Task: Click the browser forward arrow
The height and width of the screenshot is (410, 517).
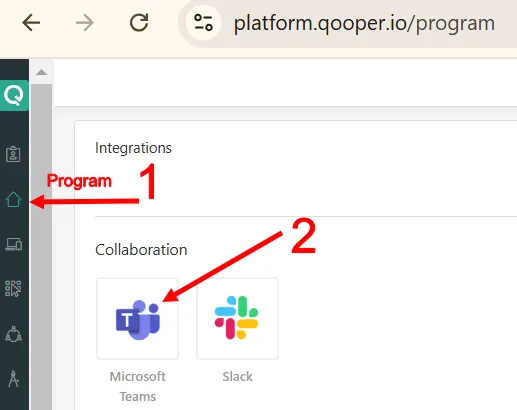Action: [x=85, y=23]
